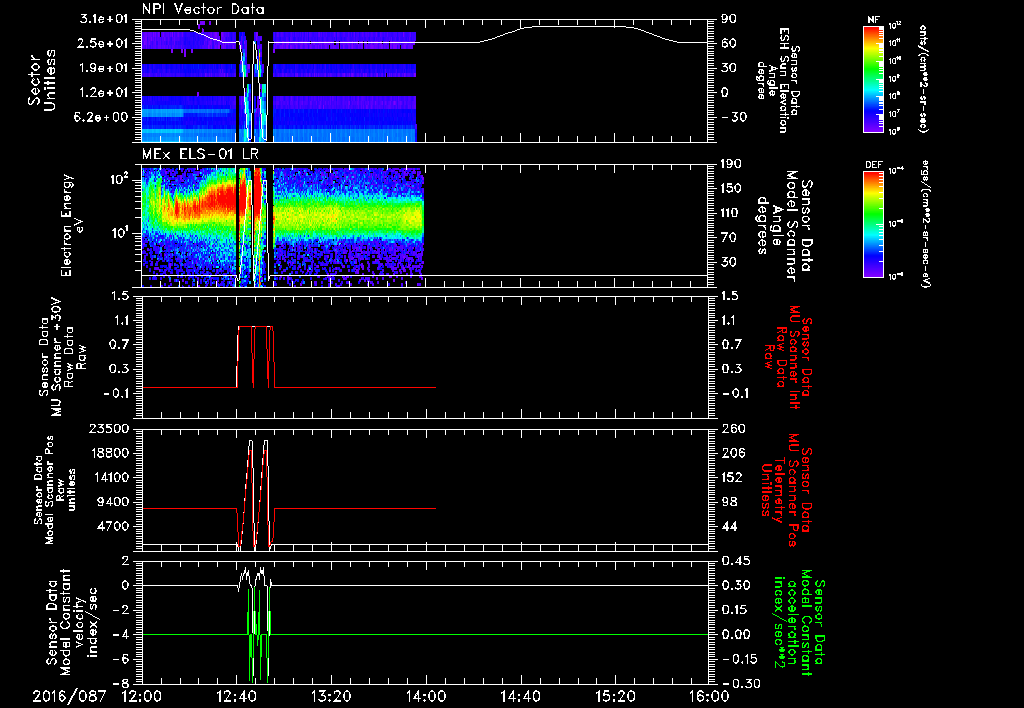Click the '0.00' acceleration tick value

coord(735,635)
